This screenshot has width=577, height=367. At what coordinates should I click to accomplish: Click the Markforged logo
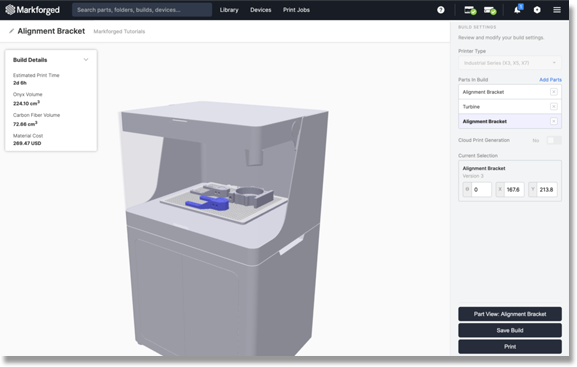[32, 10]
